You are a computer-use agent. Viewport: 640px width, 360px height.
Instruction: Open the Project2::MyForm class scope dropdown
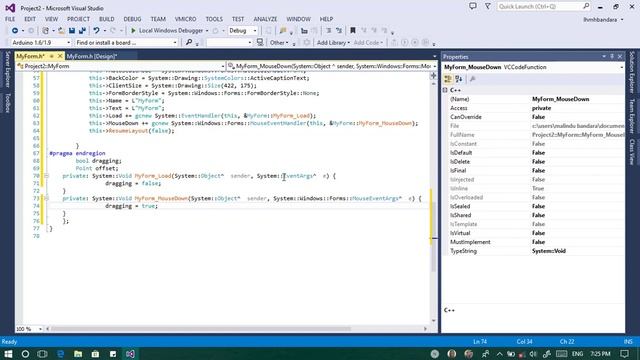point(121,66)
